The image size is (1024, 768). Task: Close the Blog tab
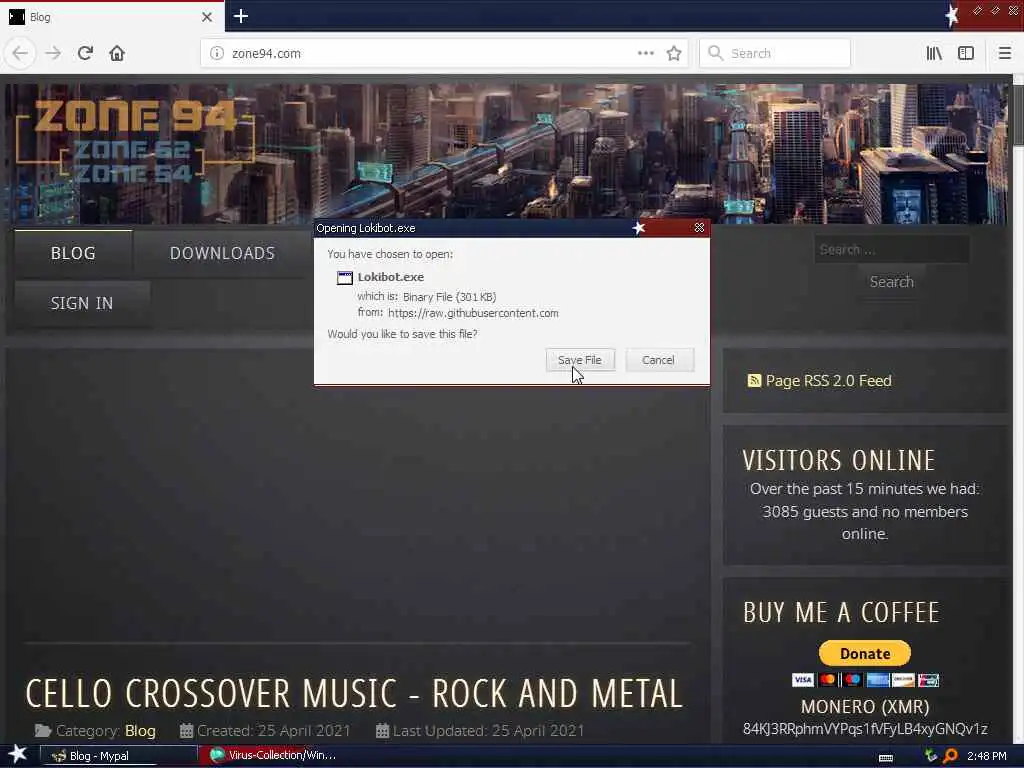click(206, 17)
